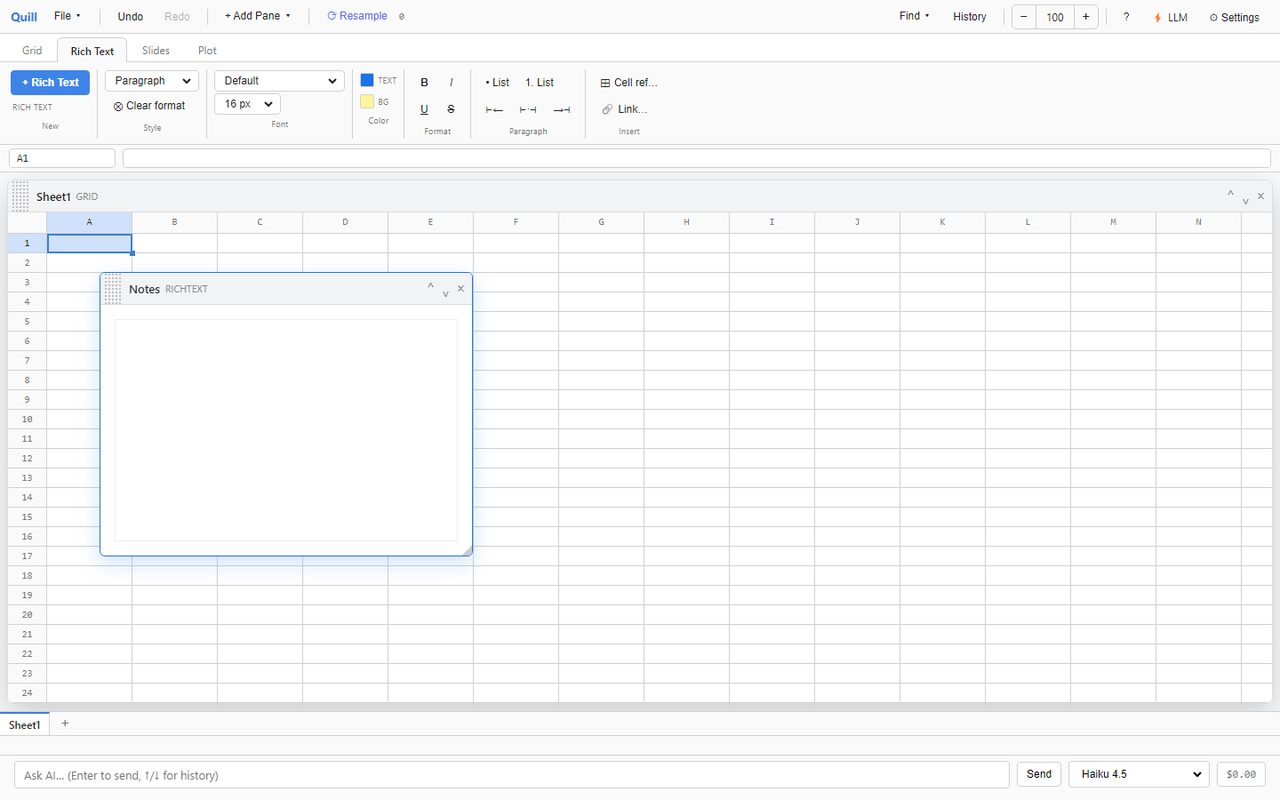The width and height of the screenshot is (1280, 800).
Task: Open Settings
Action: 1234,17
